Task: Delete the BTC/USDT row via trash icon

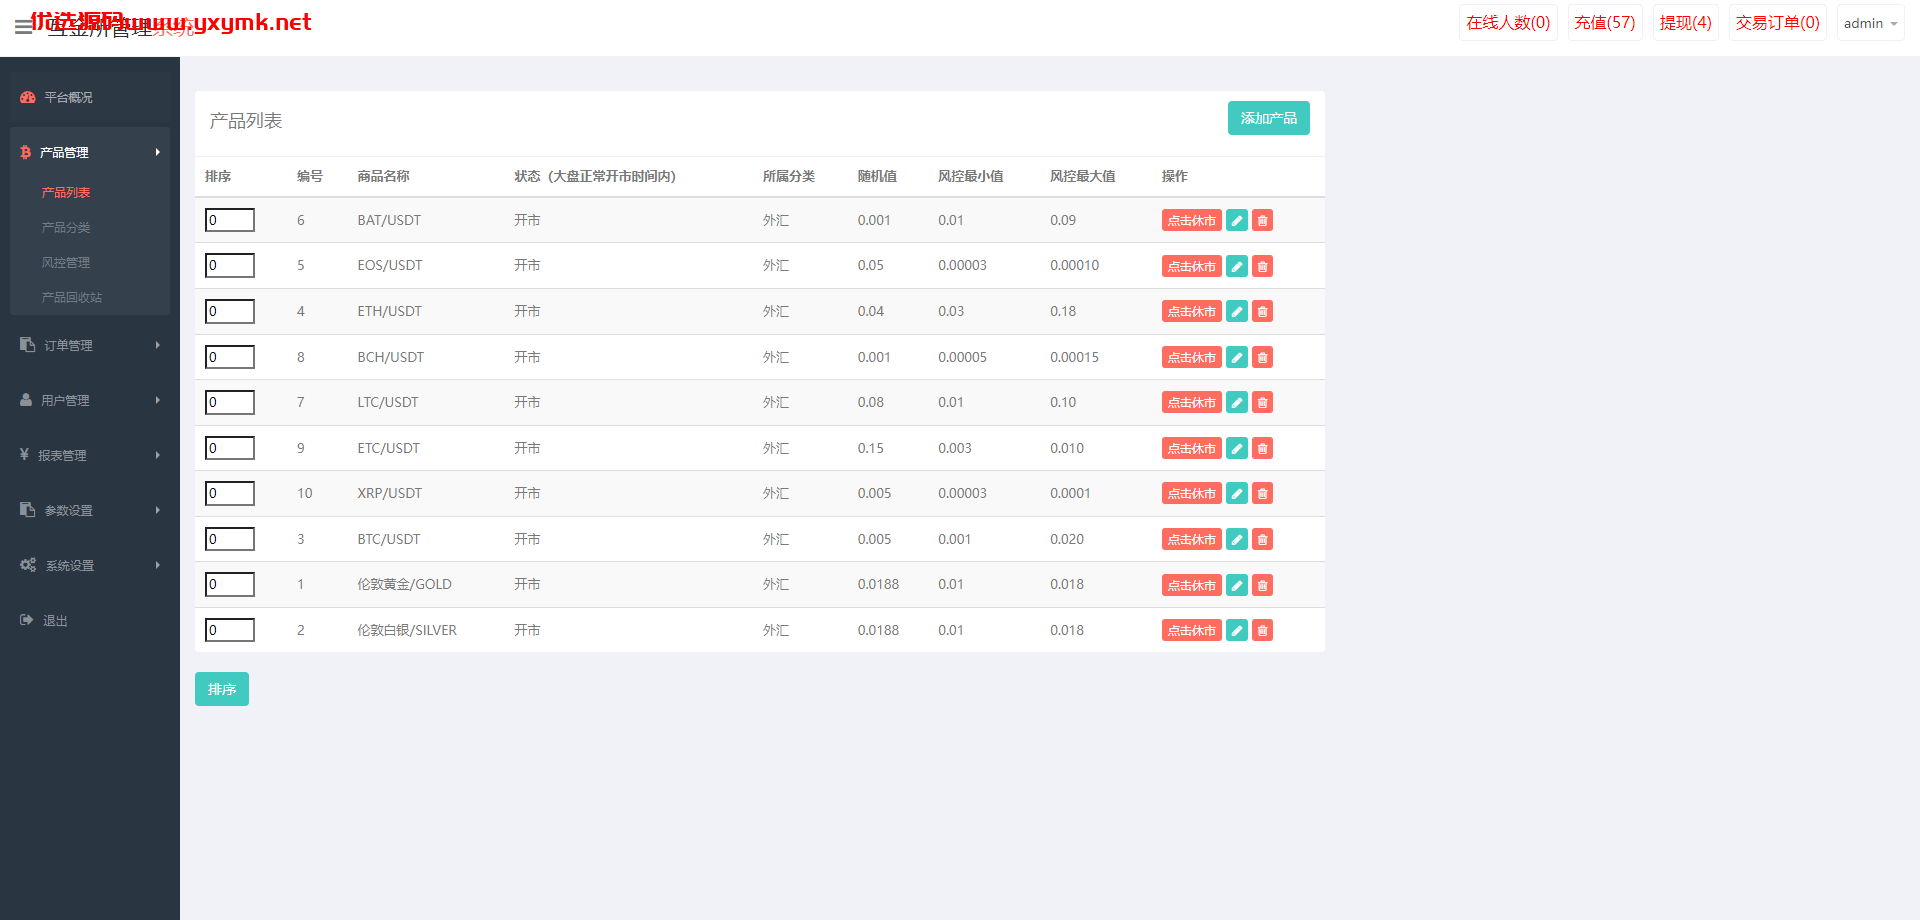Action: click(x=1263, y=539)
